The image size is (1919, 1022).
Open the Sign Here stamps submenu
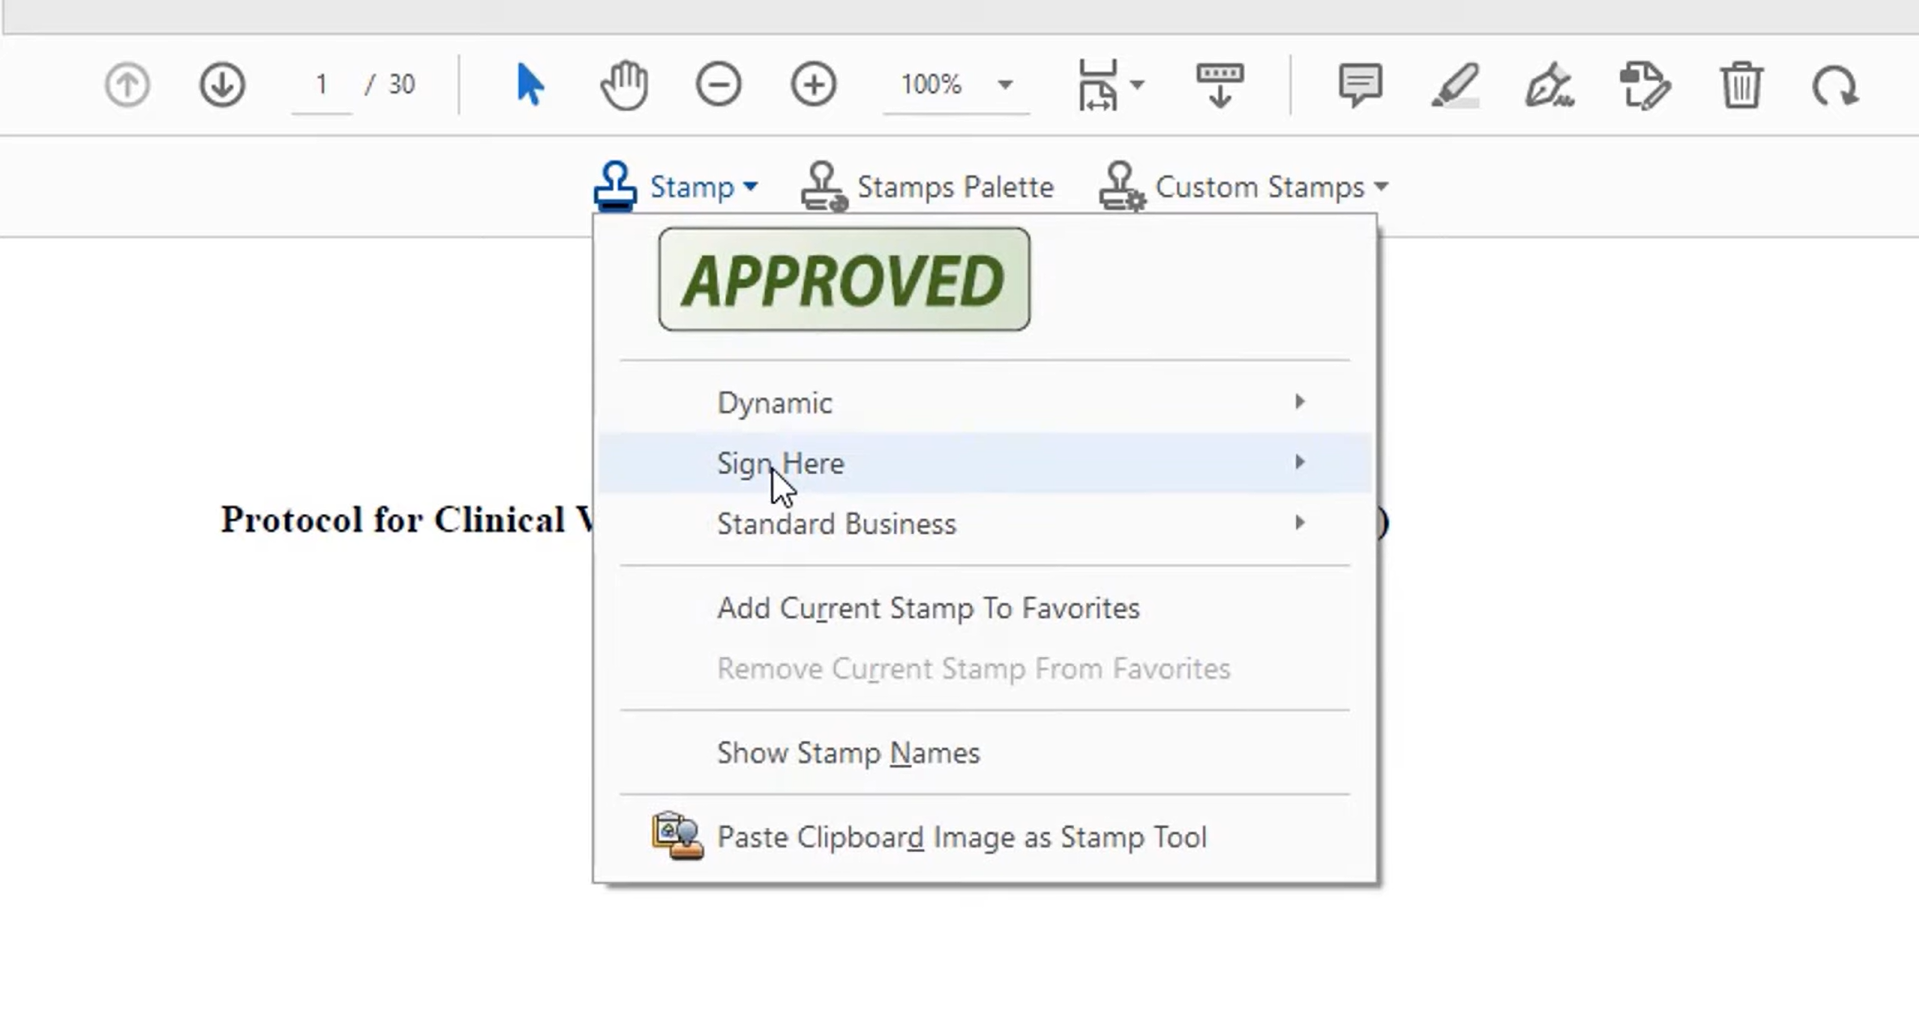(x=984, y=463)
